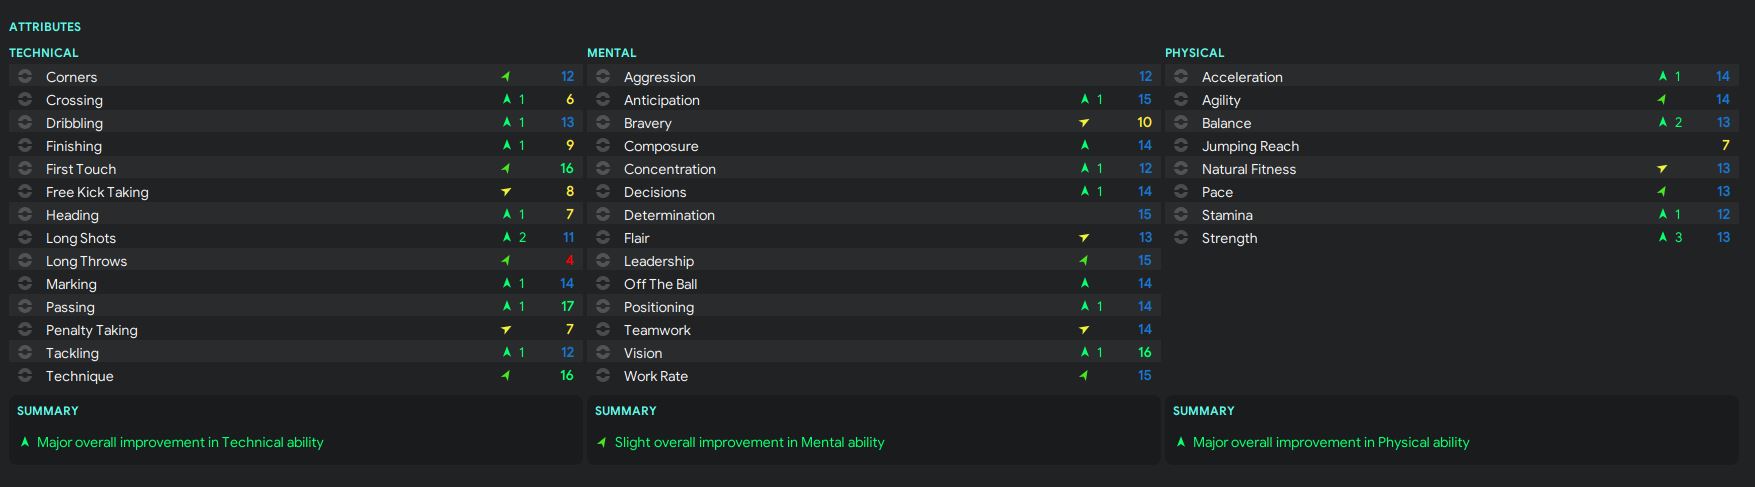Click the yellow arrow for Free Kick Taking
The height and width of the screenshot is (487, 1755).
(506, 192)
